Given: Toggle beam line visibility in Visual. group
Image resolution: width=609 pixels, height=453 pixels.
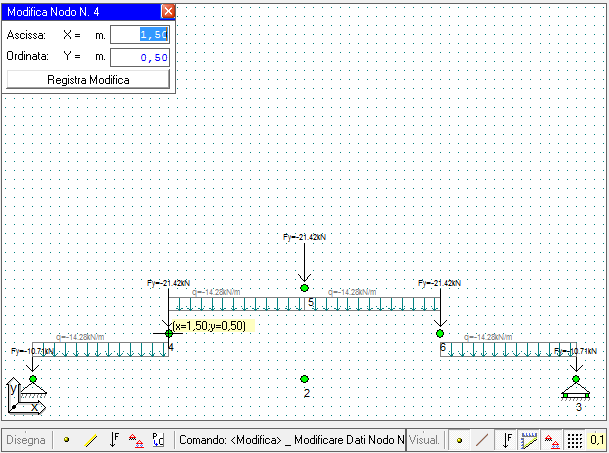Looking at the screenshot, I should (482, 440).
